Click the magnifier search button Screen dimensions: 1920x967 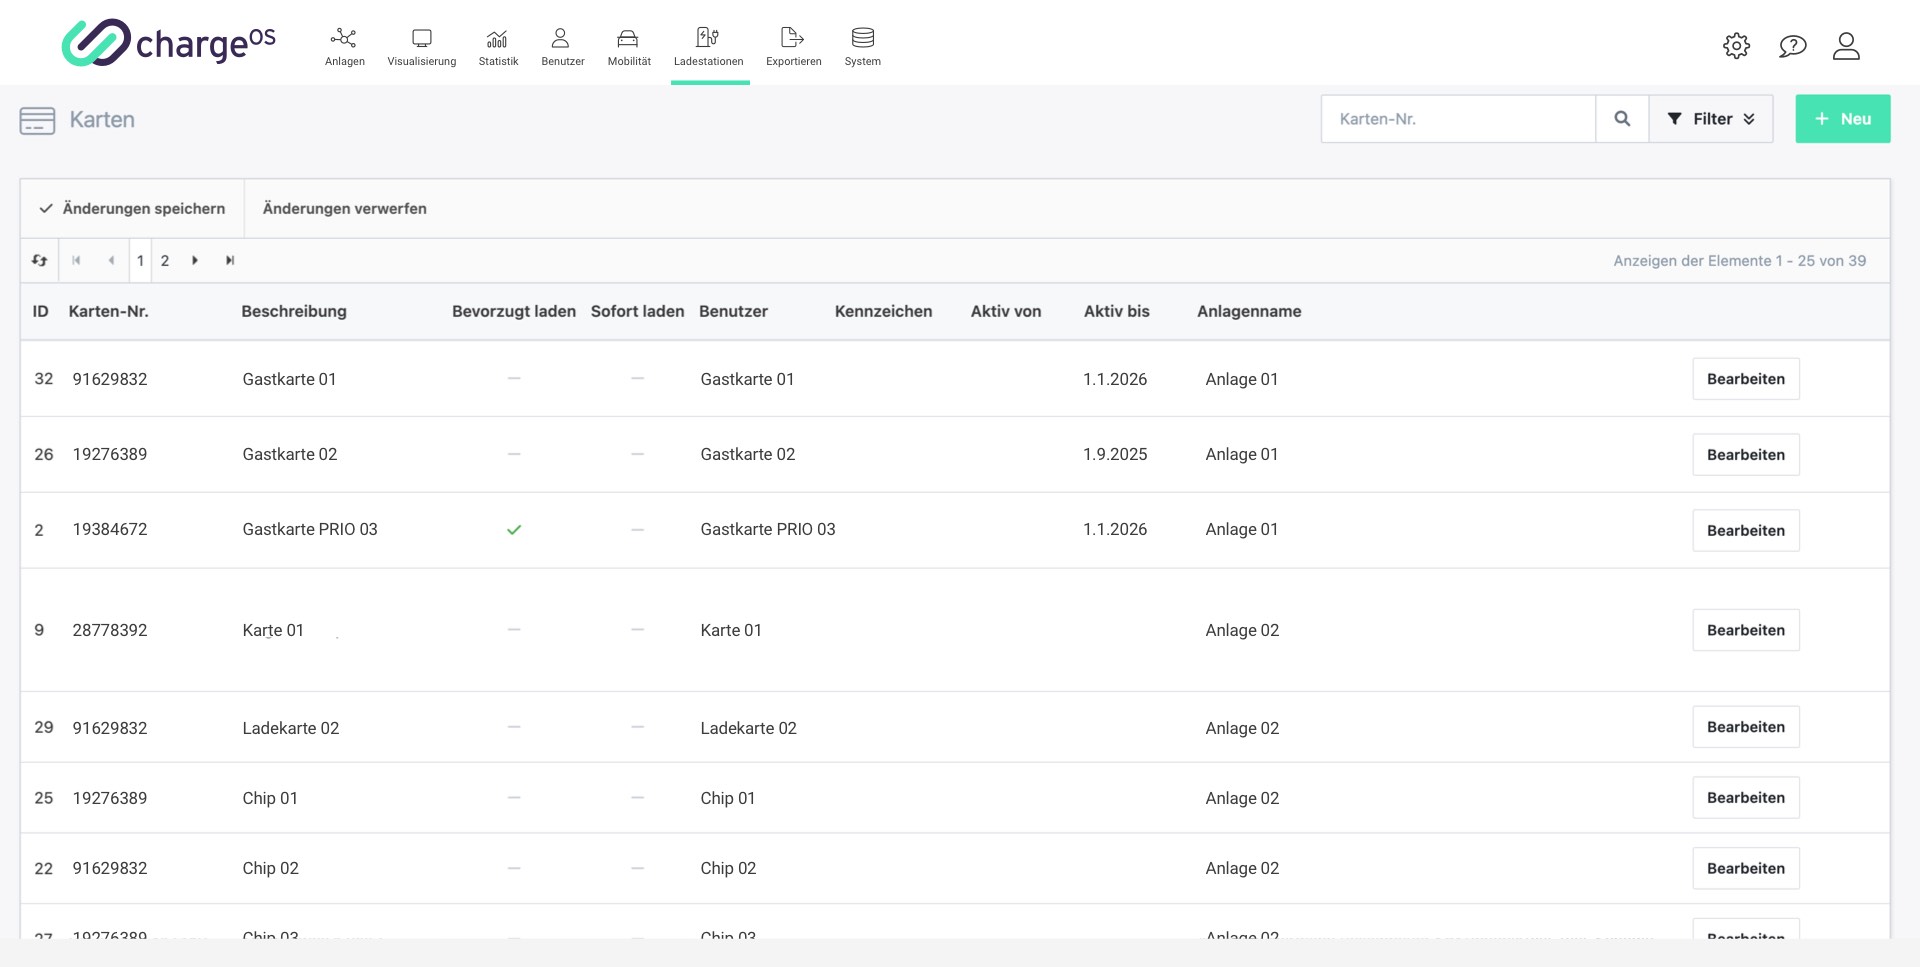pos(1622,119)
